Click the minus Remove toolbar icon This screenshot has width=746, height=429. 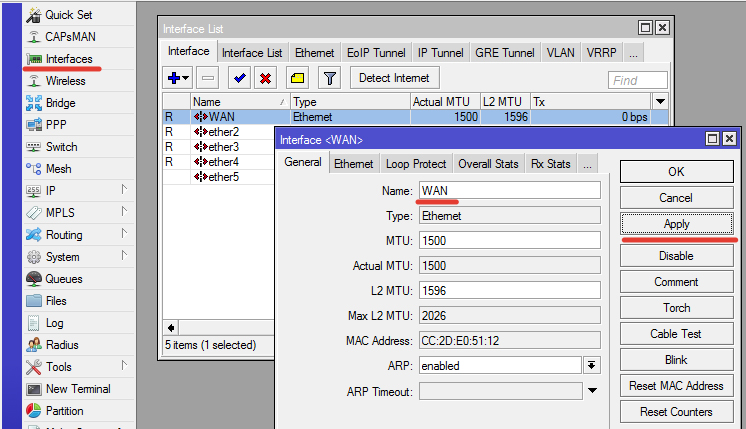point(207,78)
